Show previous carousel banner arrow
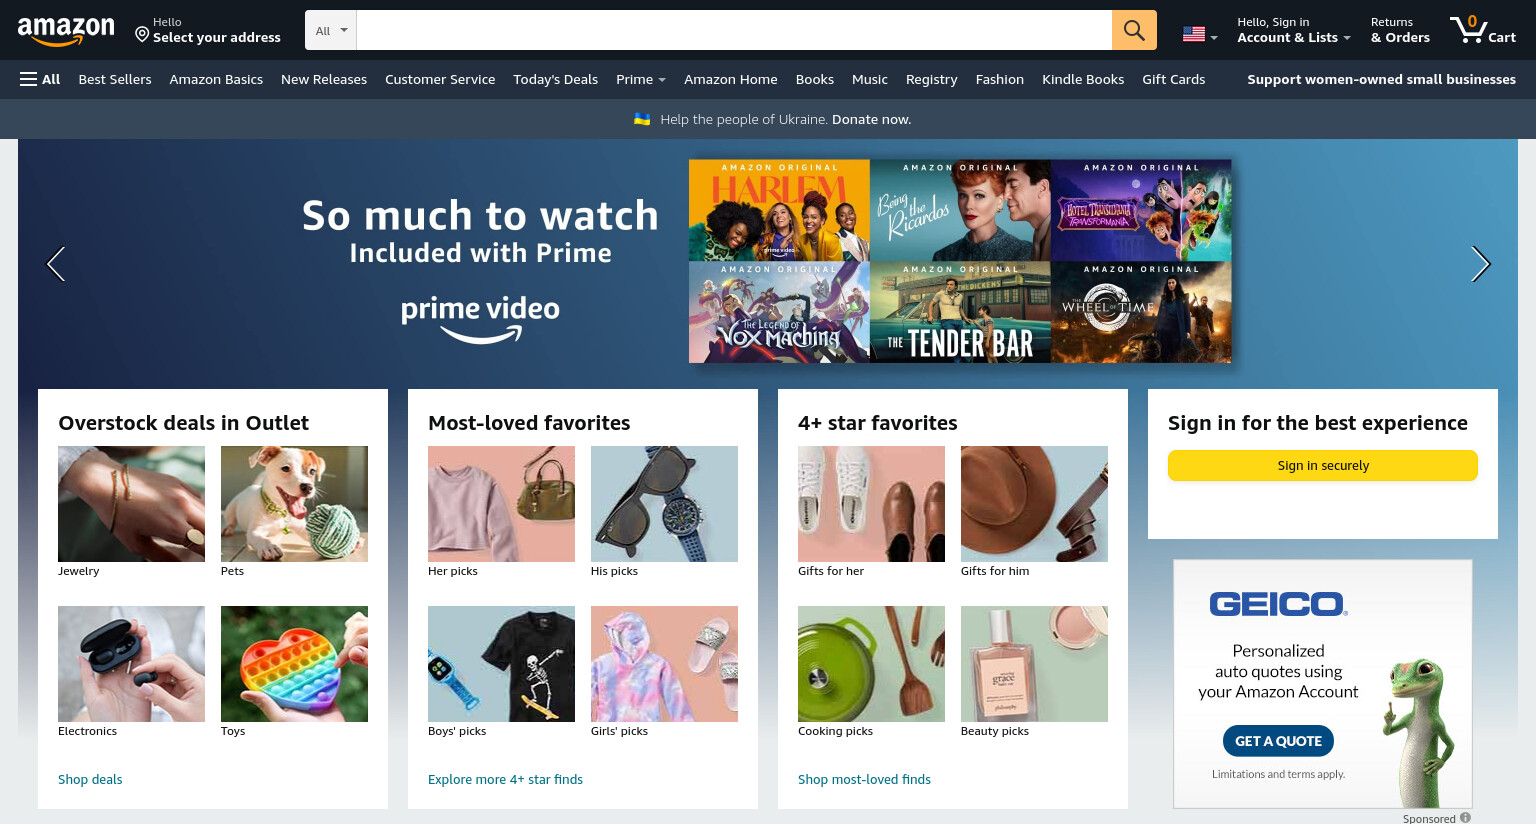Viewport: 1536px width, 824px height. click(56, 264)
